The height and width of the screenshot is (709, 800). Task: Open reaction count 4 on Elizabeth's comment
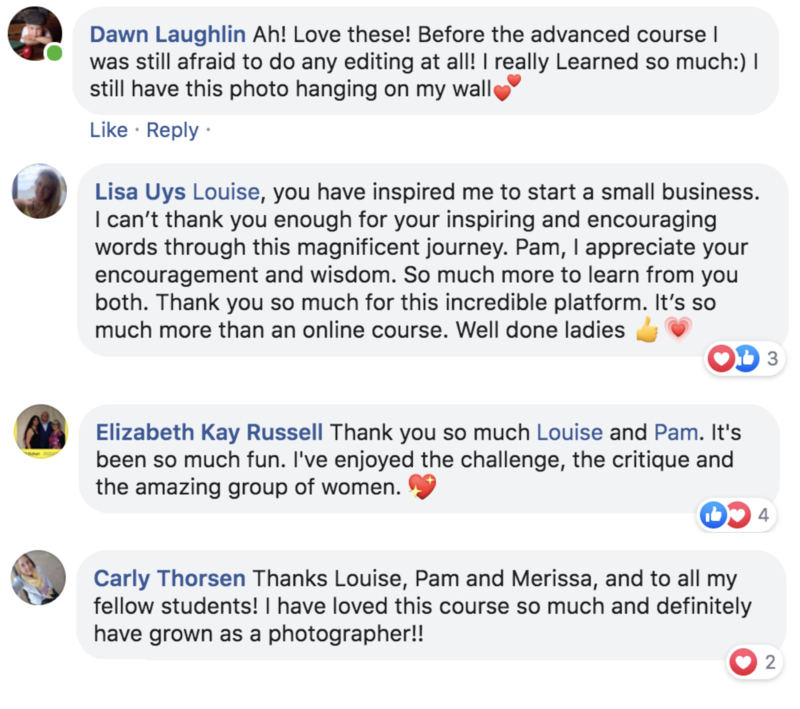(764, 516)
